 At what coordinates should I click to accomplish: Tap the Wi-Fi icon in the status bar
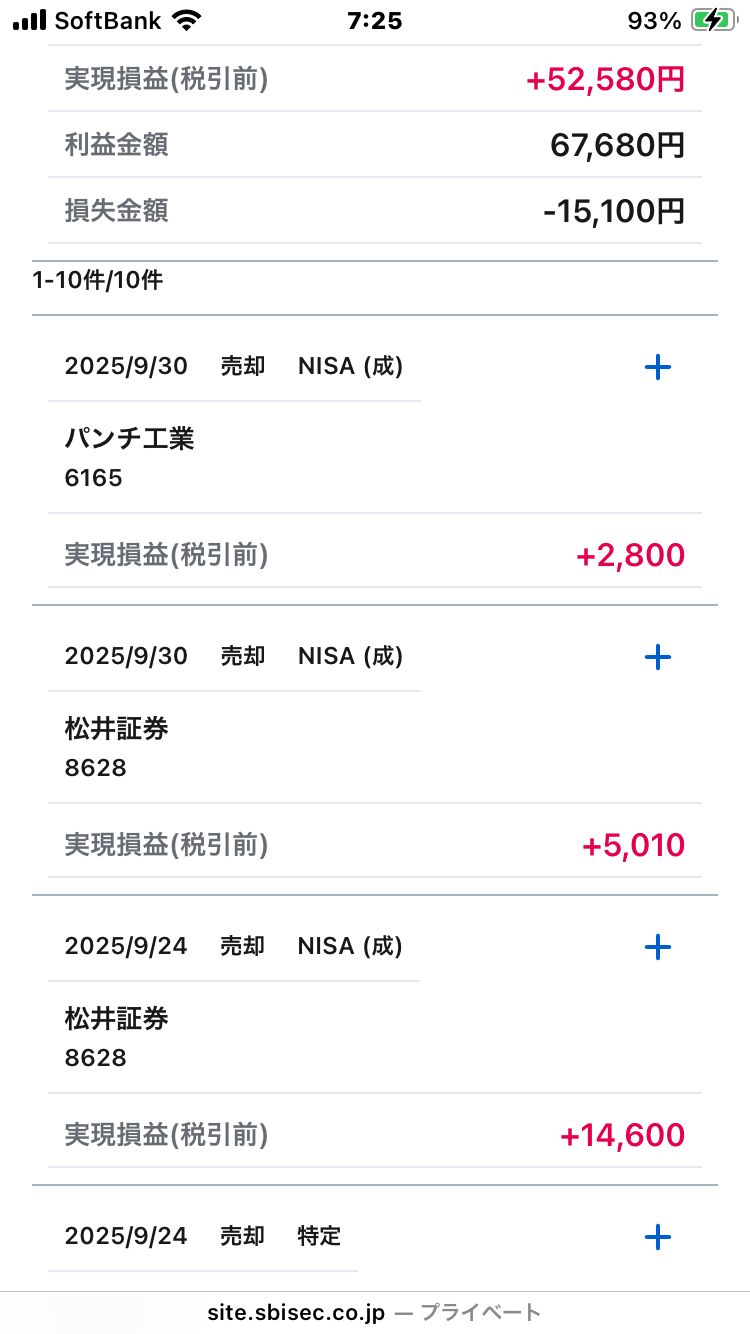pos(185,20)
